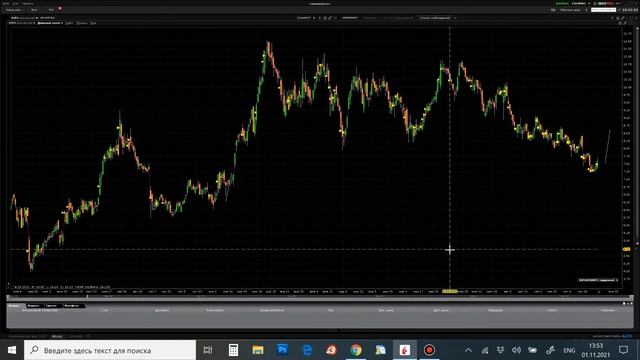Viewport: 640px width, 360px height.
Task: Open the label dropdown at chart bottom-right corner
Action: pyautogui.click(x=598, y=280)
